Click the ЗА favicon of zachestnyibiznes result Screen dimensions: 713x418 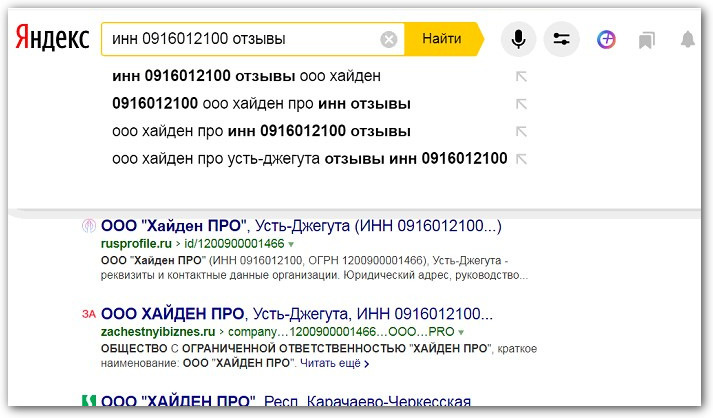click(89, 314)
